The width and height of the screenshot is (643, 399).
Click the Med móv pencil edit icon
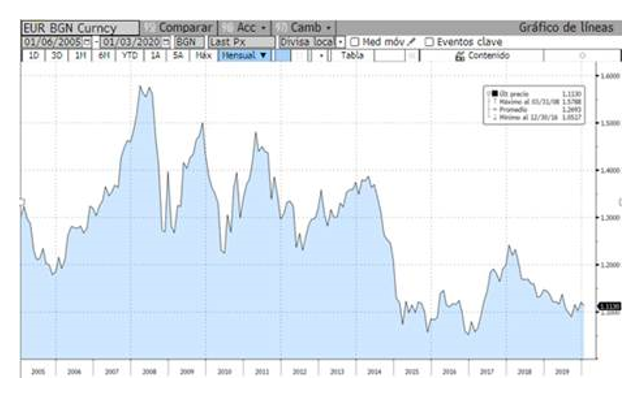tap(412, 42)
